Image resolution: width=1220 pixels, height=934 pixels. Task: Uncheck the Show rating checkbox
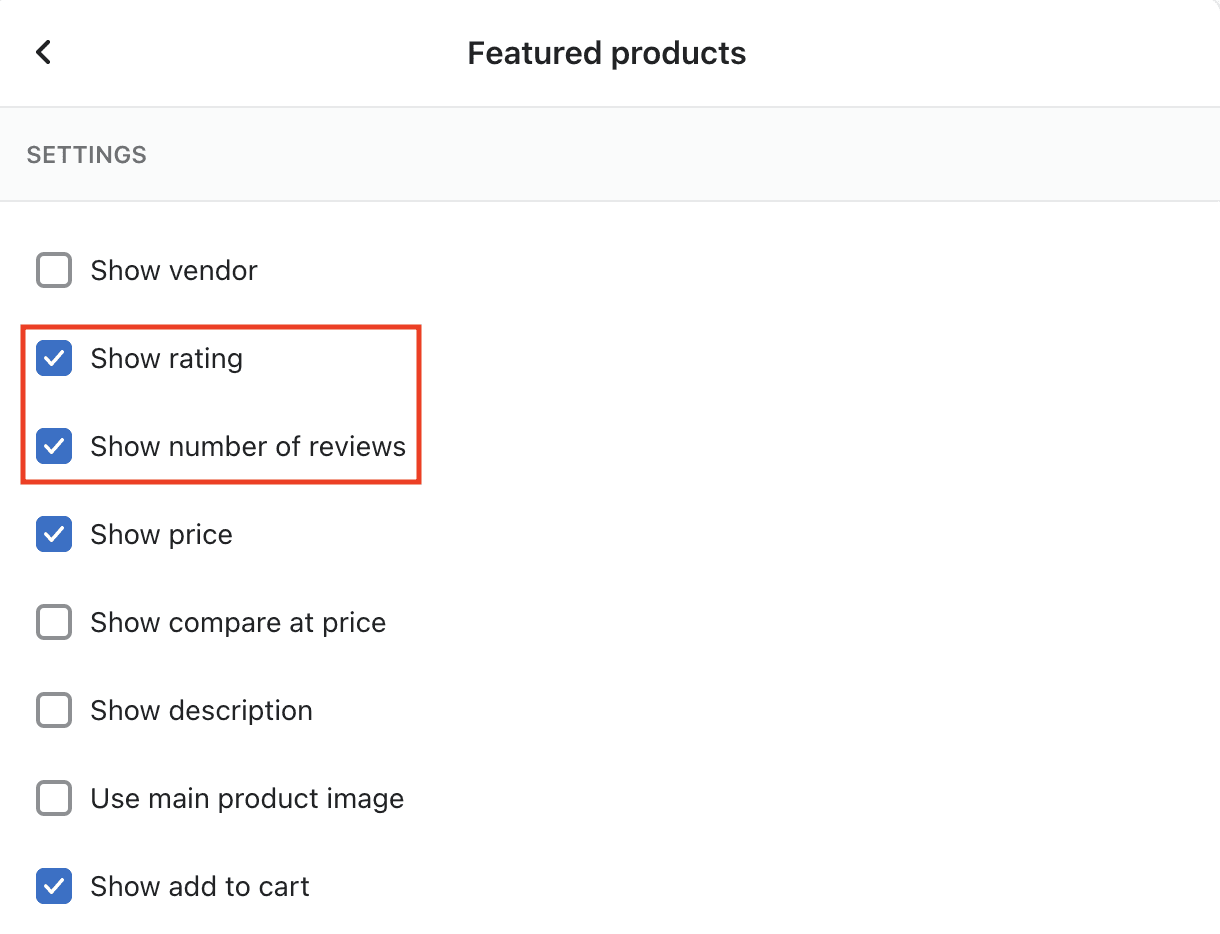click(54, 359)
